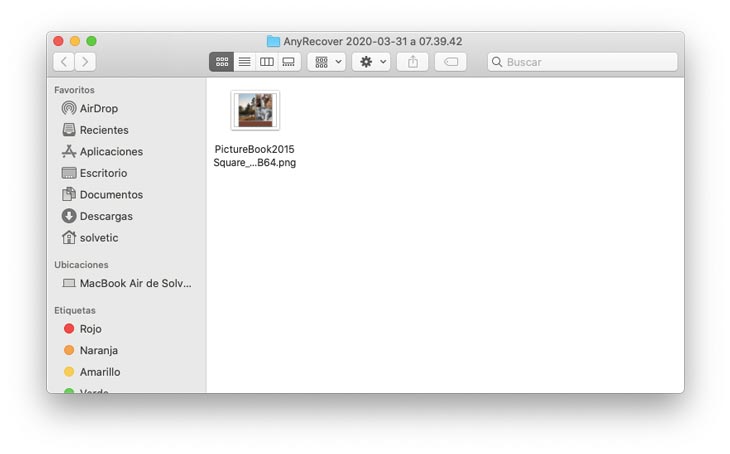
Task: Select the Amarillo tag
Action: (x=126, y=372)
